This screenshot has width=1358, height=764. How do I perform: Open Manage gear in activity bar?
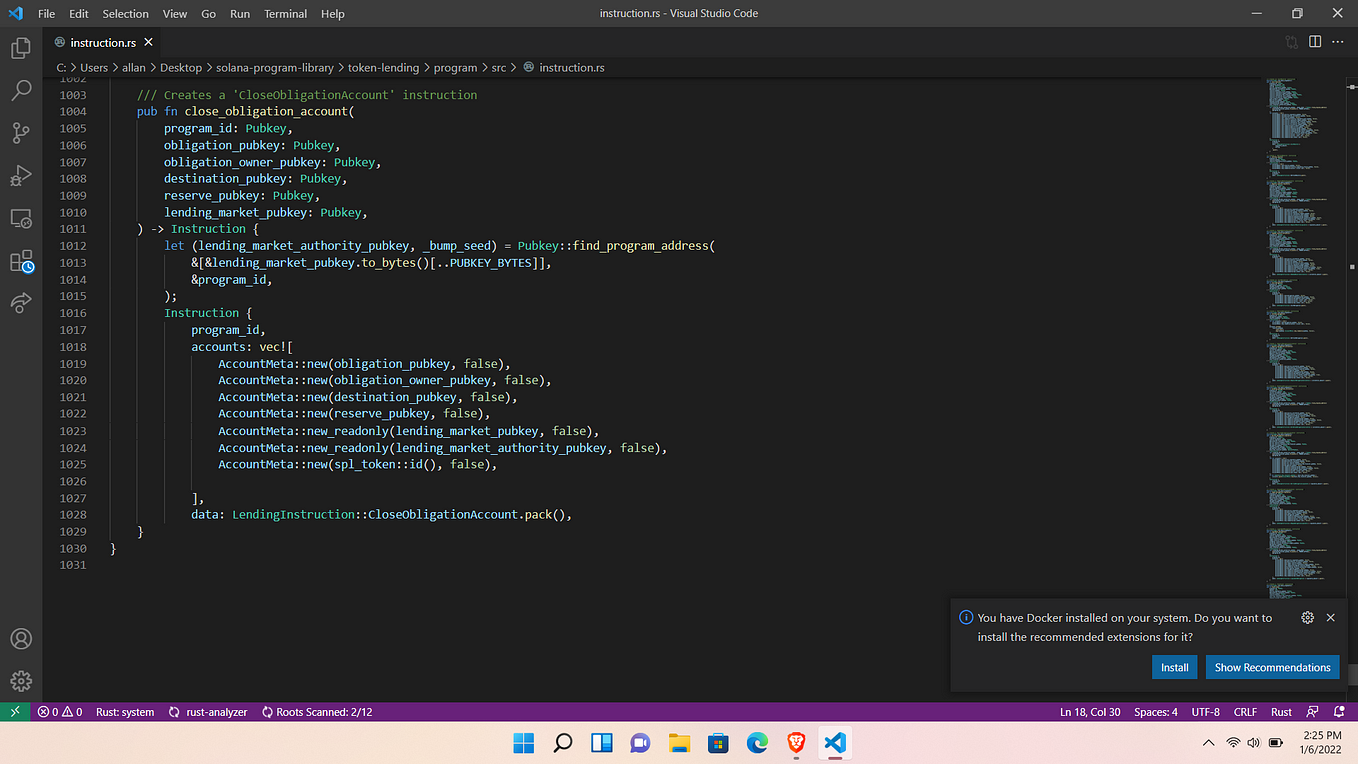pos(21,682)
